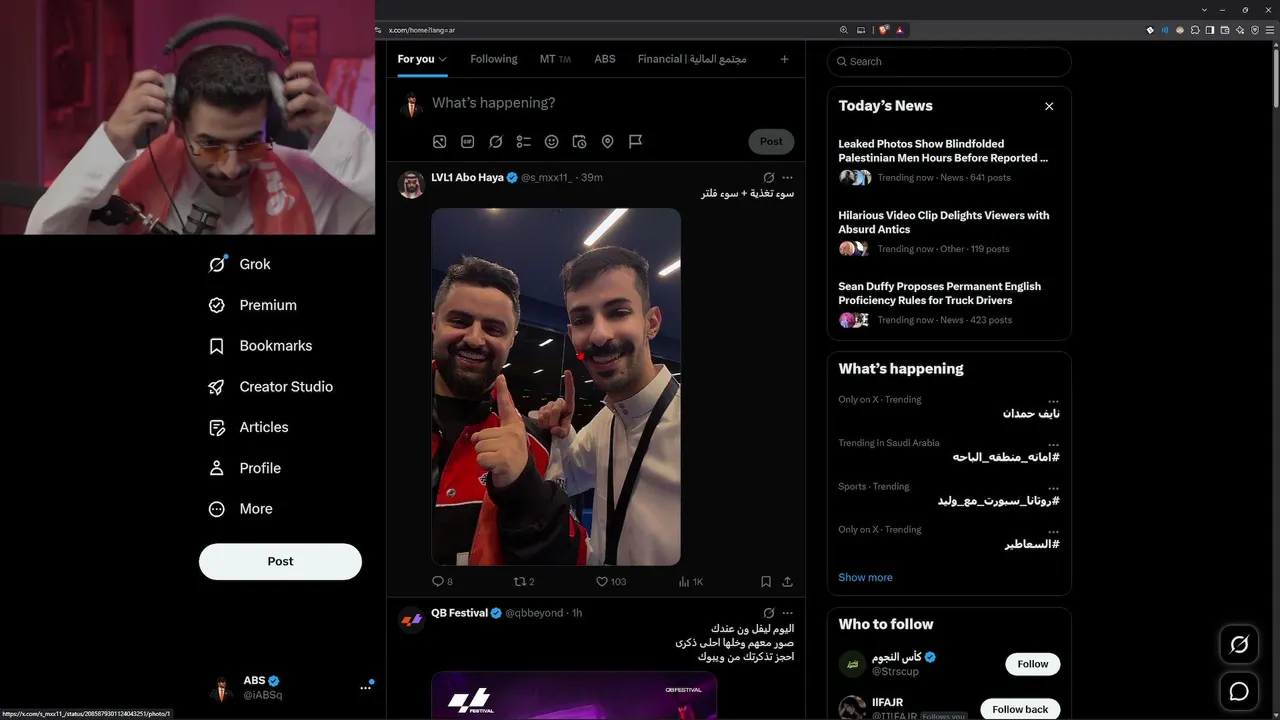The image size is (1280, 720).
Task: Click the large sidebar Post button
Action: (280, 562)
